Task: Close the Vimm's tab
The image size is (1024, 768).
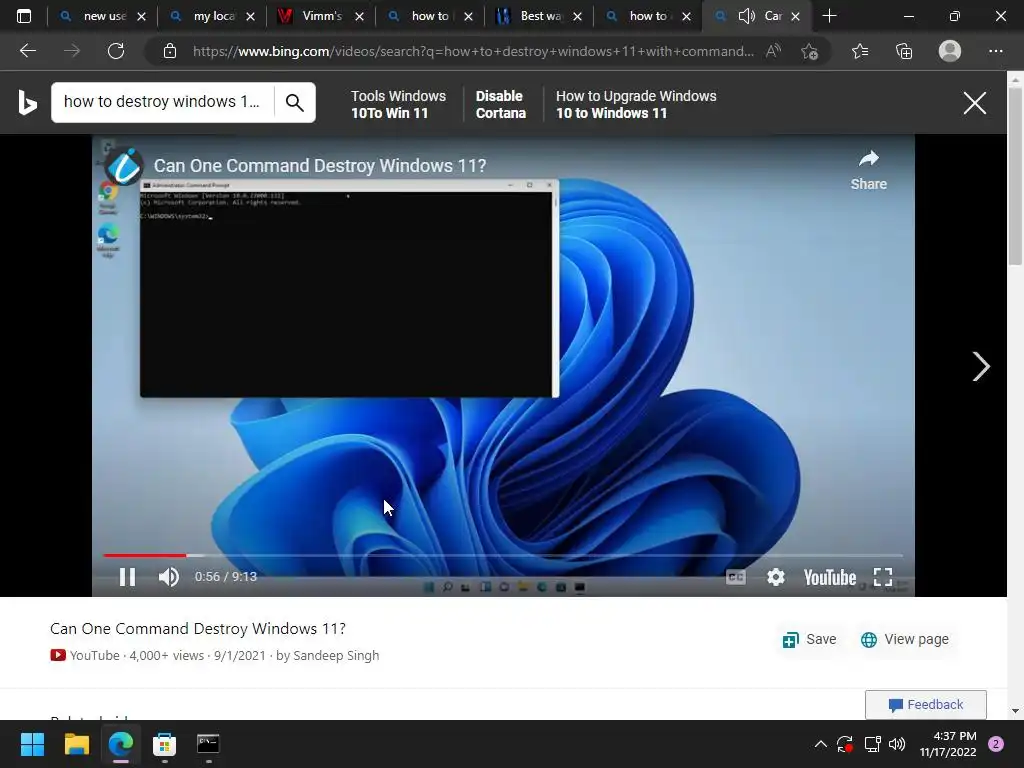Action: pos(359,16)
